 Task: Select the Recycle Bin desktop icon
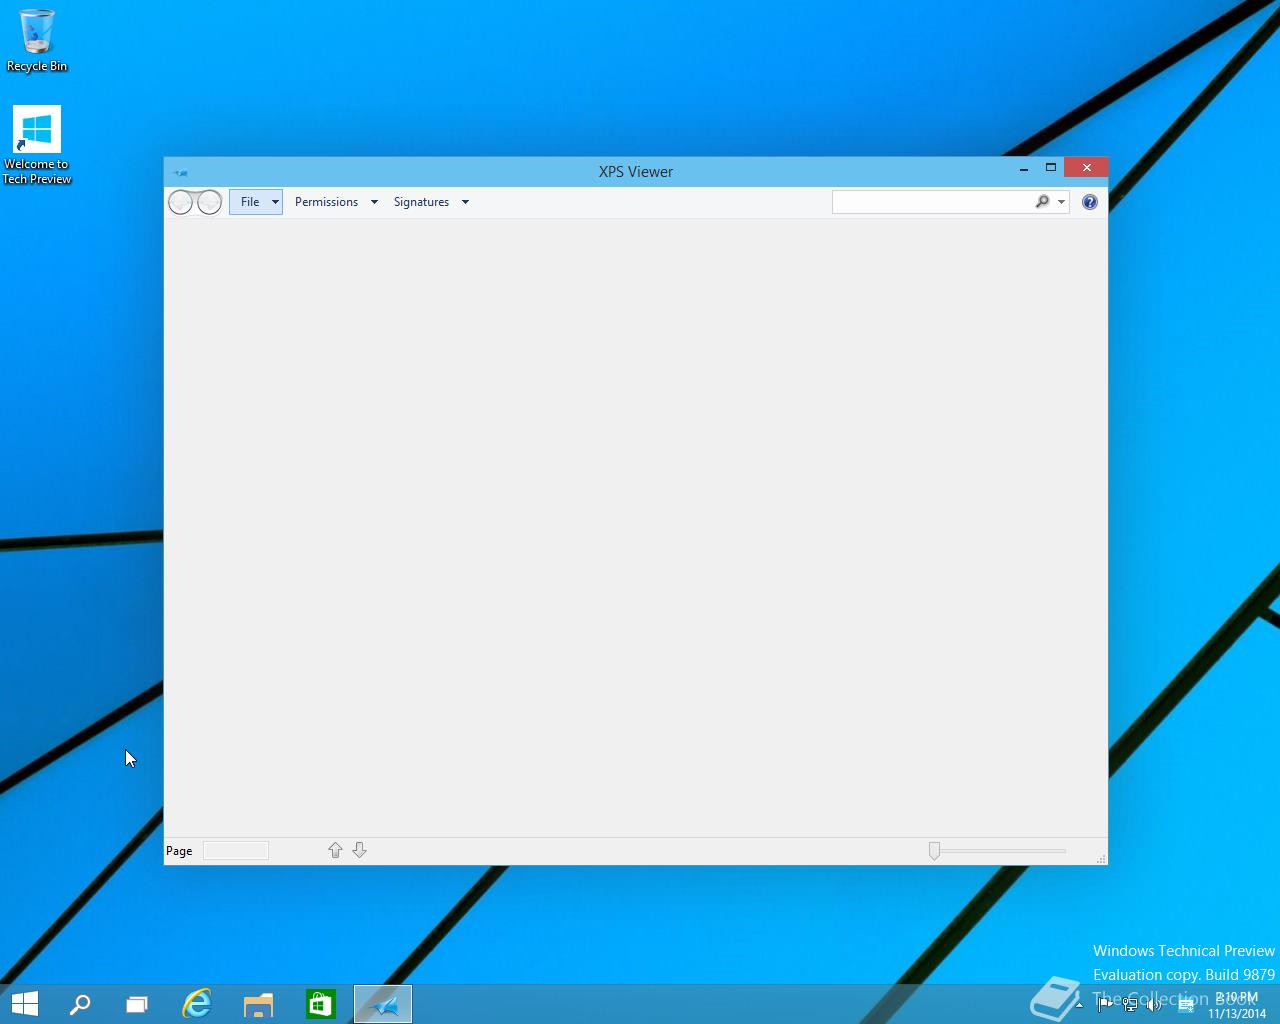pyautogui.click(x=37, y=40)
